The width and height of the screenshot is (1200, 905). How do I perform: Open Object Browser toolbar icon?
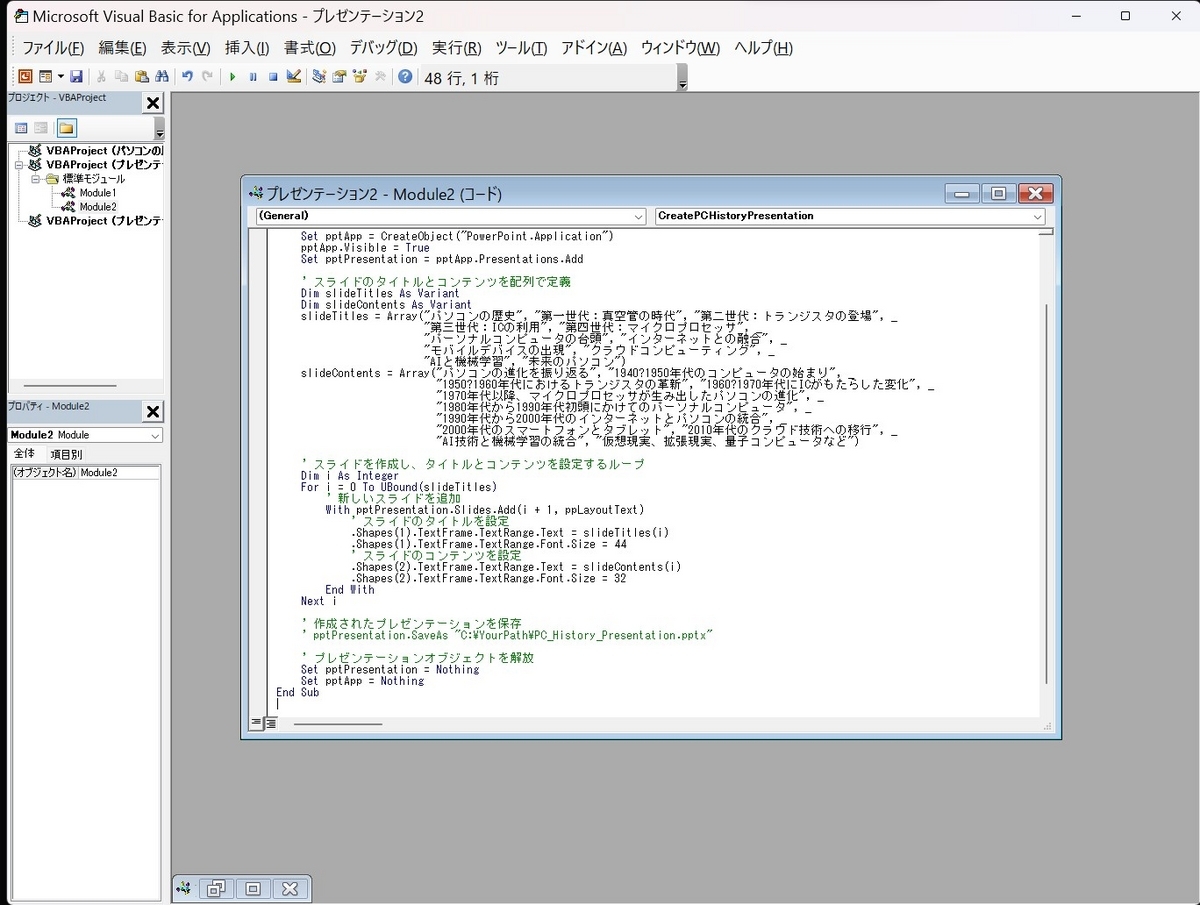tap(359, 76)
